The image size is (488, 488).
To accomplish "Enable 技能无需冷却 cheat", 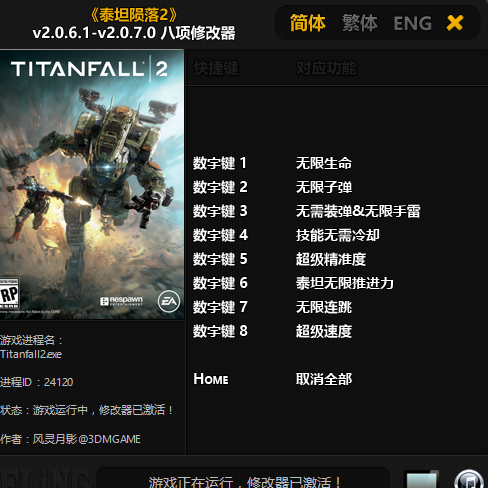I will (338, 235).
